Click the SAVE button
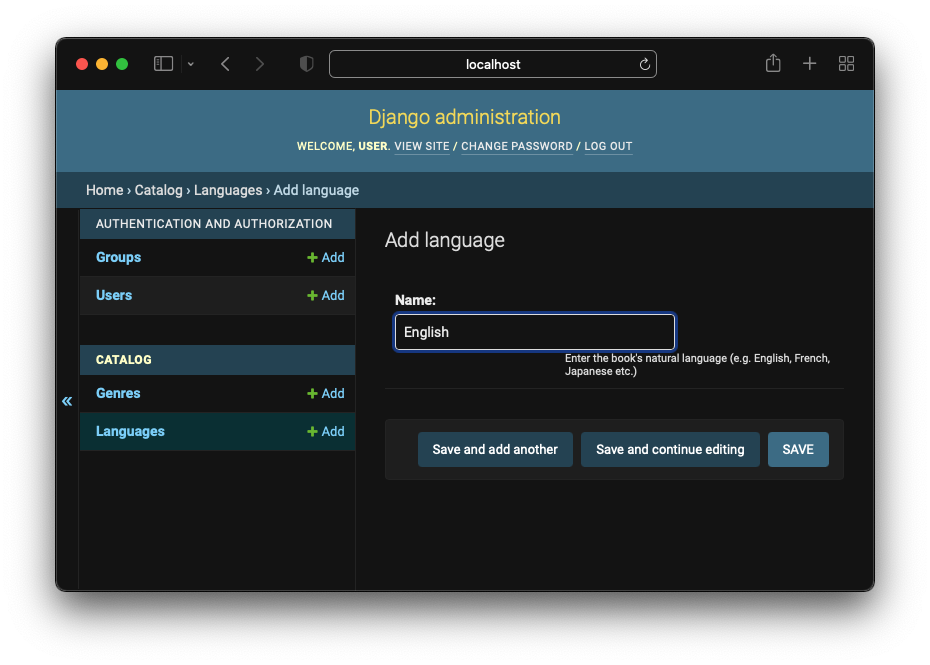930x665 pixels. point(798,449)
